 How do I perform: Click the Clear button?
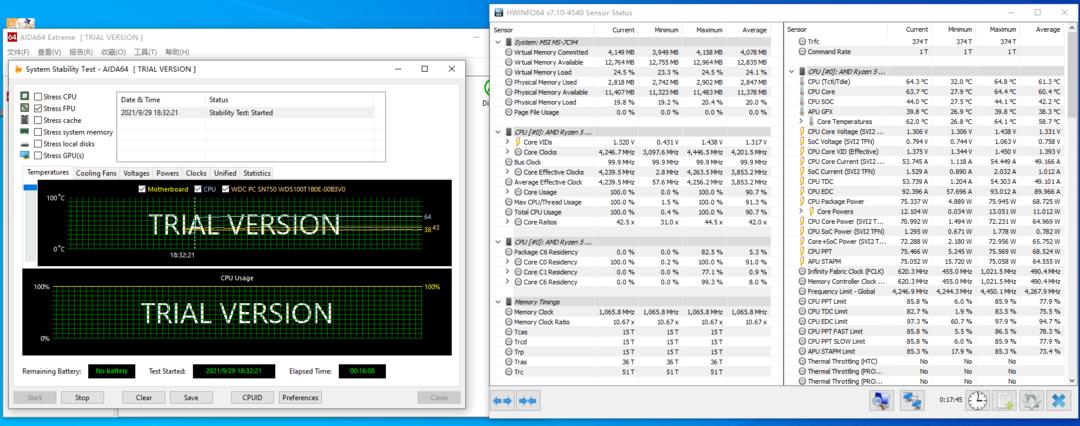(144, 398)
